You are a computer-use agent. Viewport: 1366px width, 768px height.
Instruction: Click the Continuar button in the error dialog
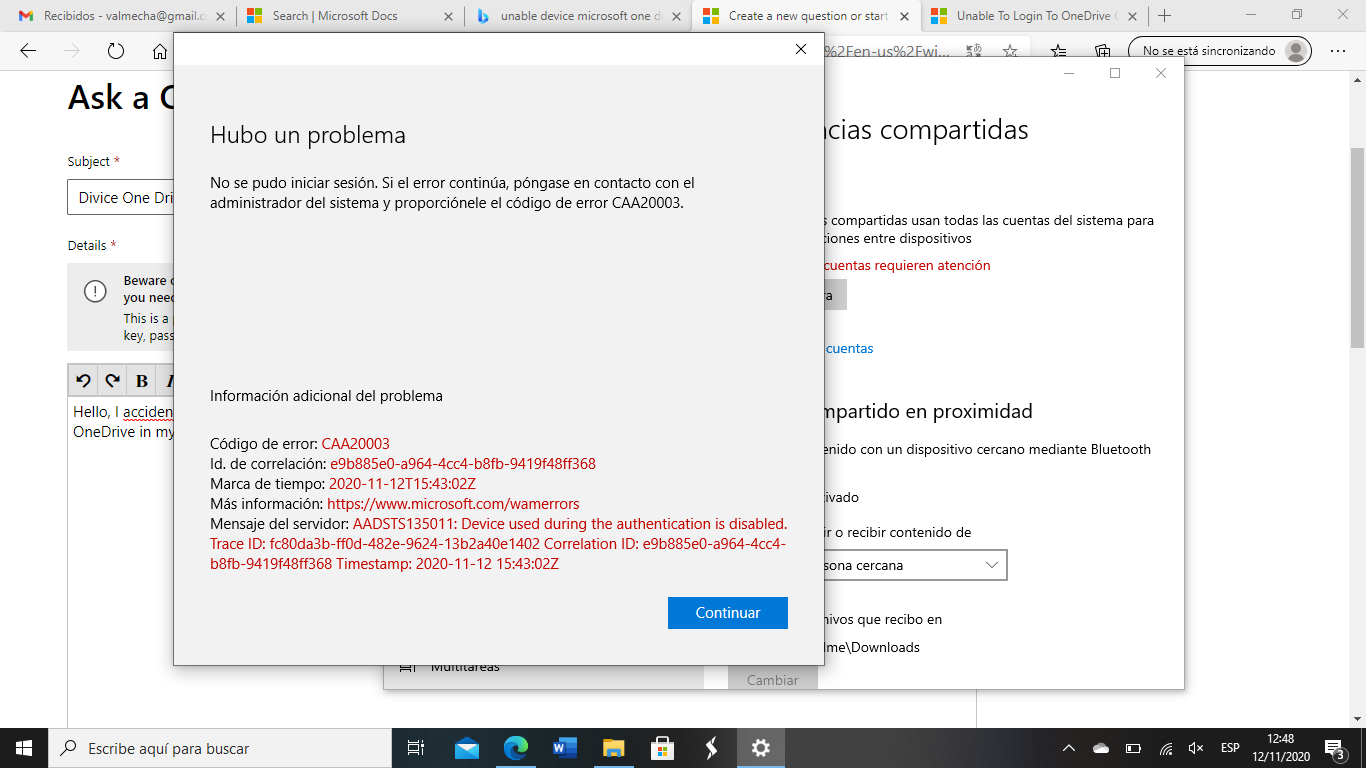coord(727,612)
